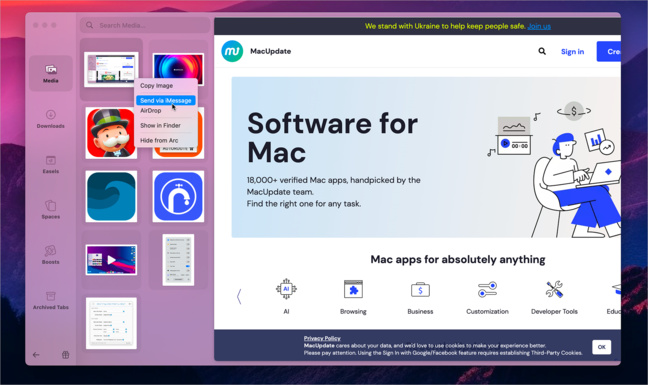Click the Sign in link
The image size is (648, 385).
pyautogui.click(x=572, y=52)
